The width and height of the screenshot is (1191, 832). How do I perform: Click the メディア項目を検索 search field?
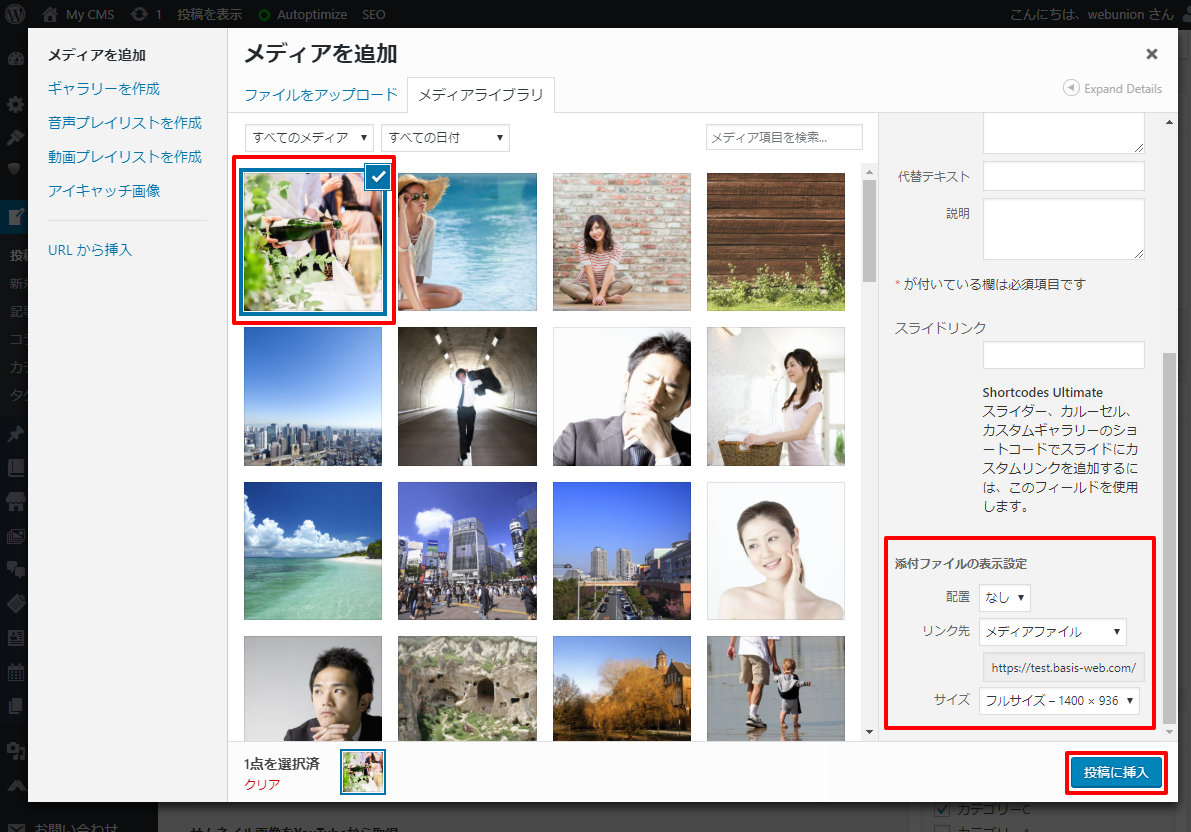[784, 138]
